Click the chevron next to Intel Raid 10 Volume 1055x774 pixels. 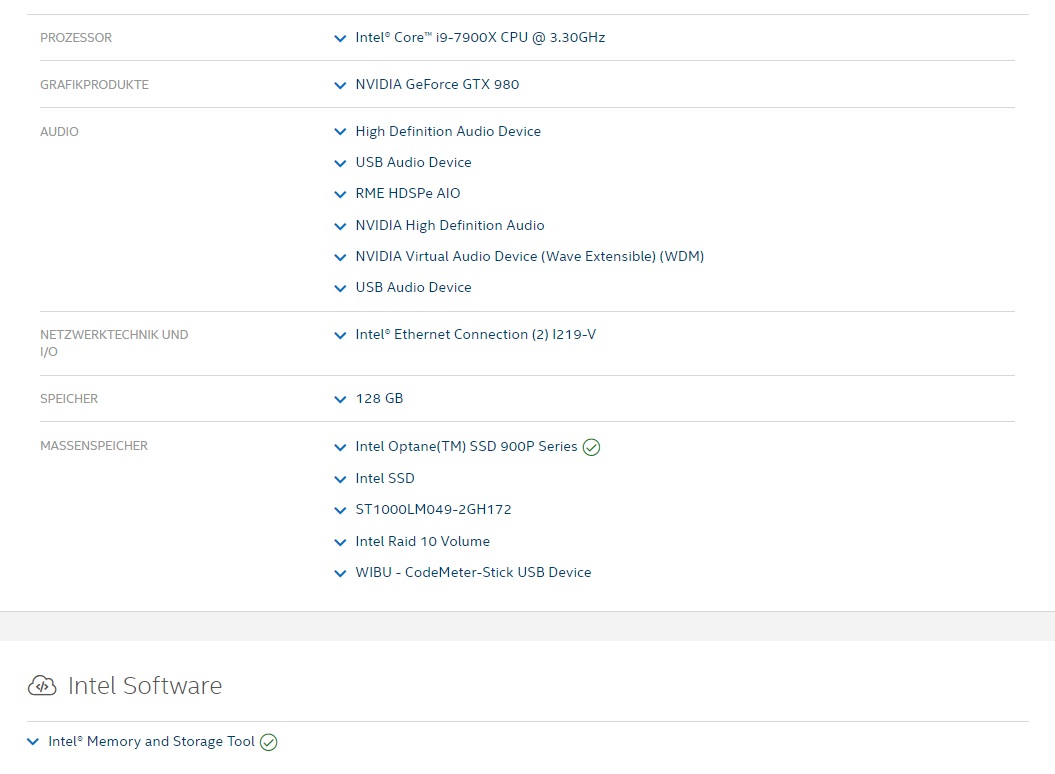(x=340, y=541)
